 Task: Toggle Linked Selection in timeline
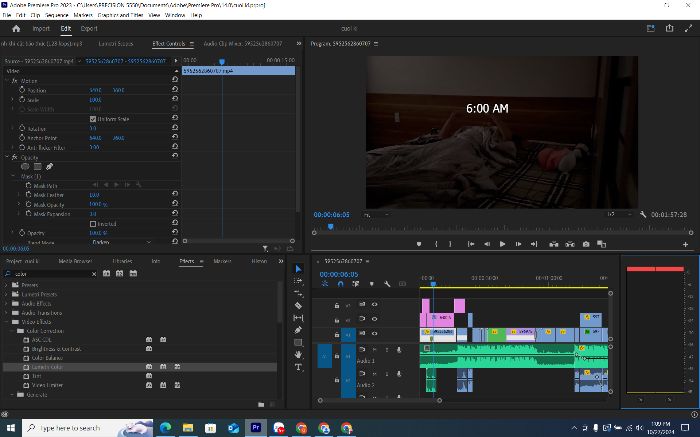355,284
